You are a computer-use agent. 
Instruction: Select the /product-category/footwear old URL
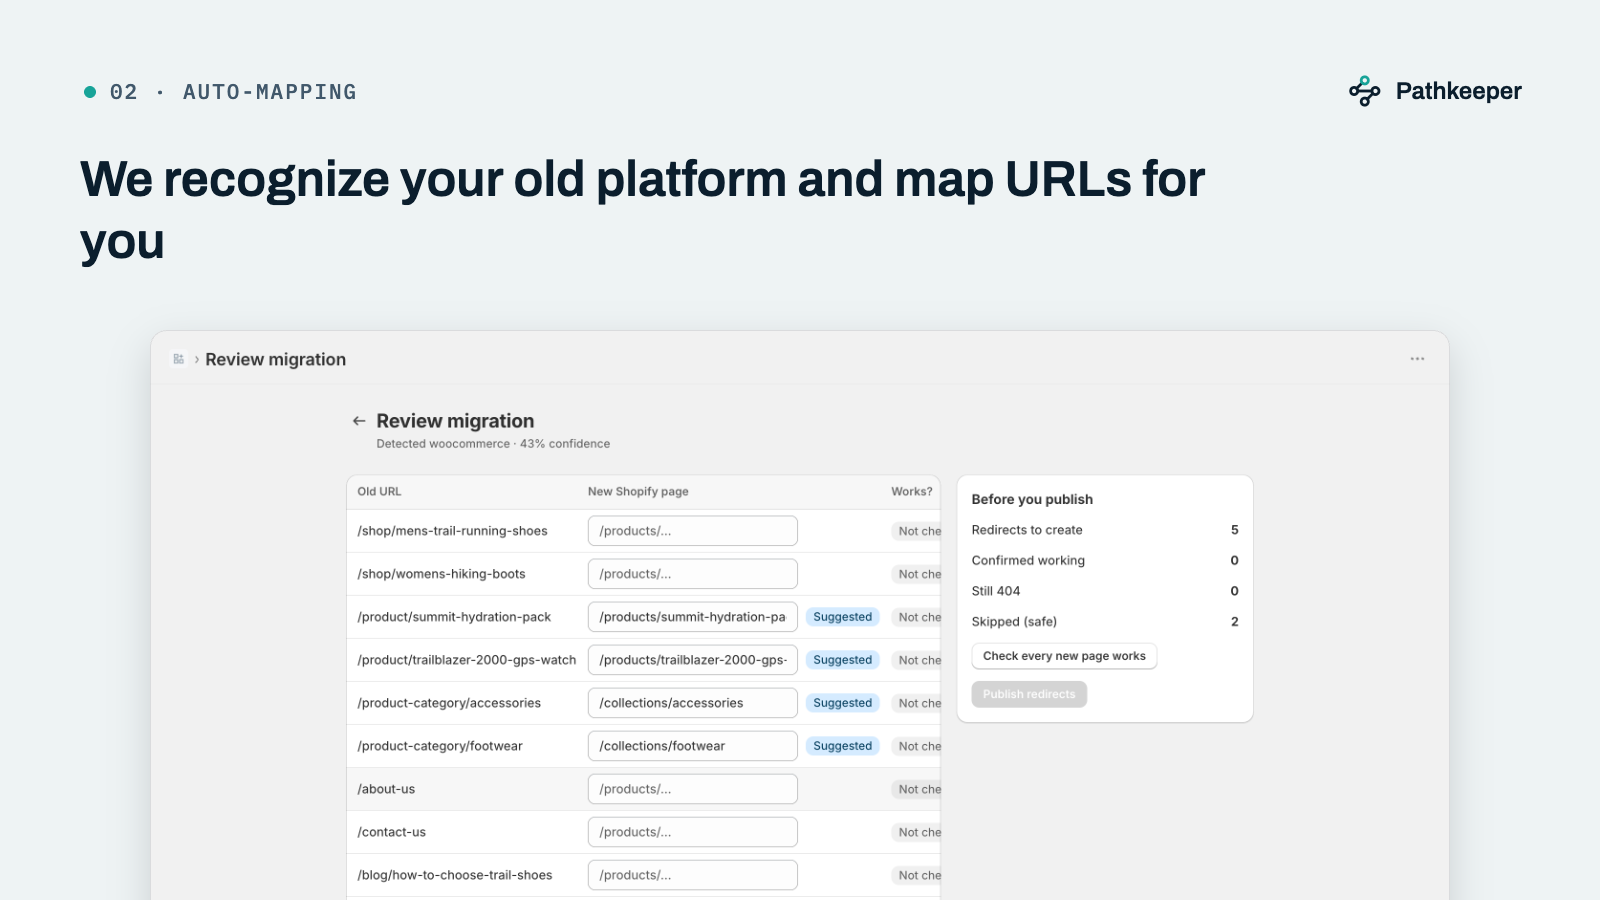coord(440,746)
